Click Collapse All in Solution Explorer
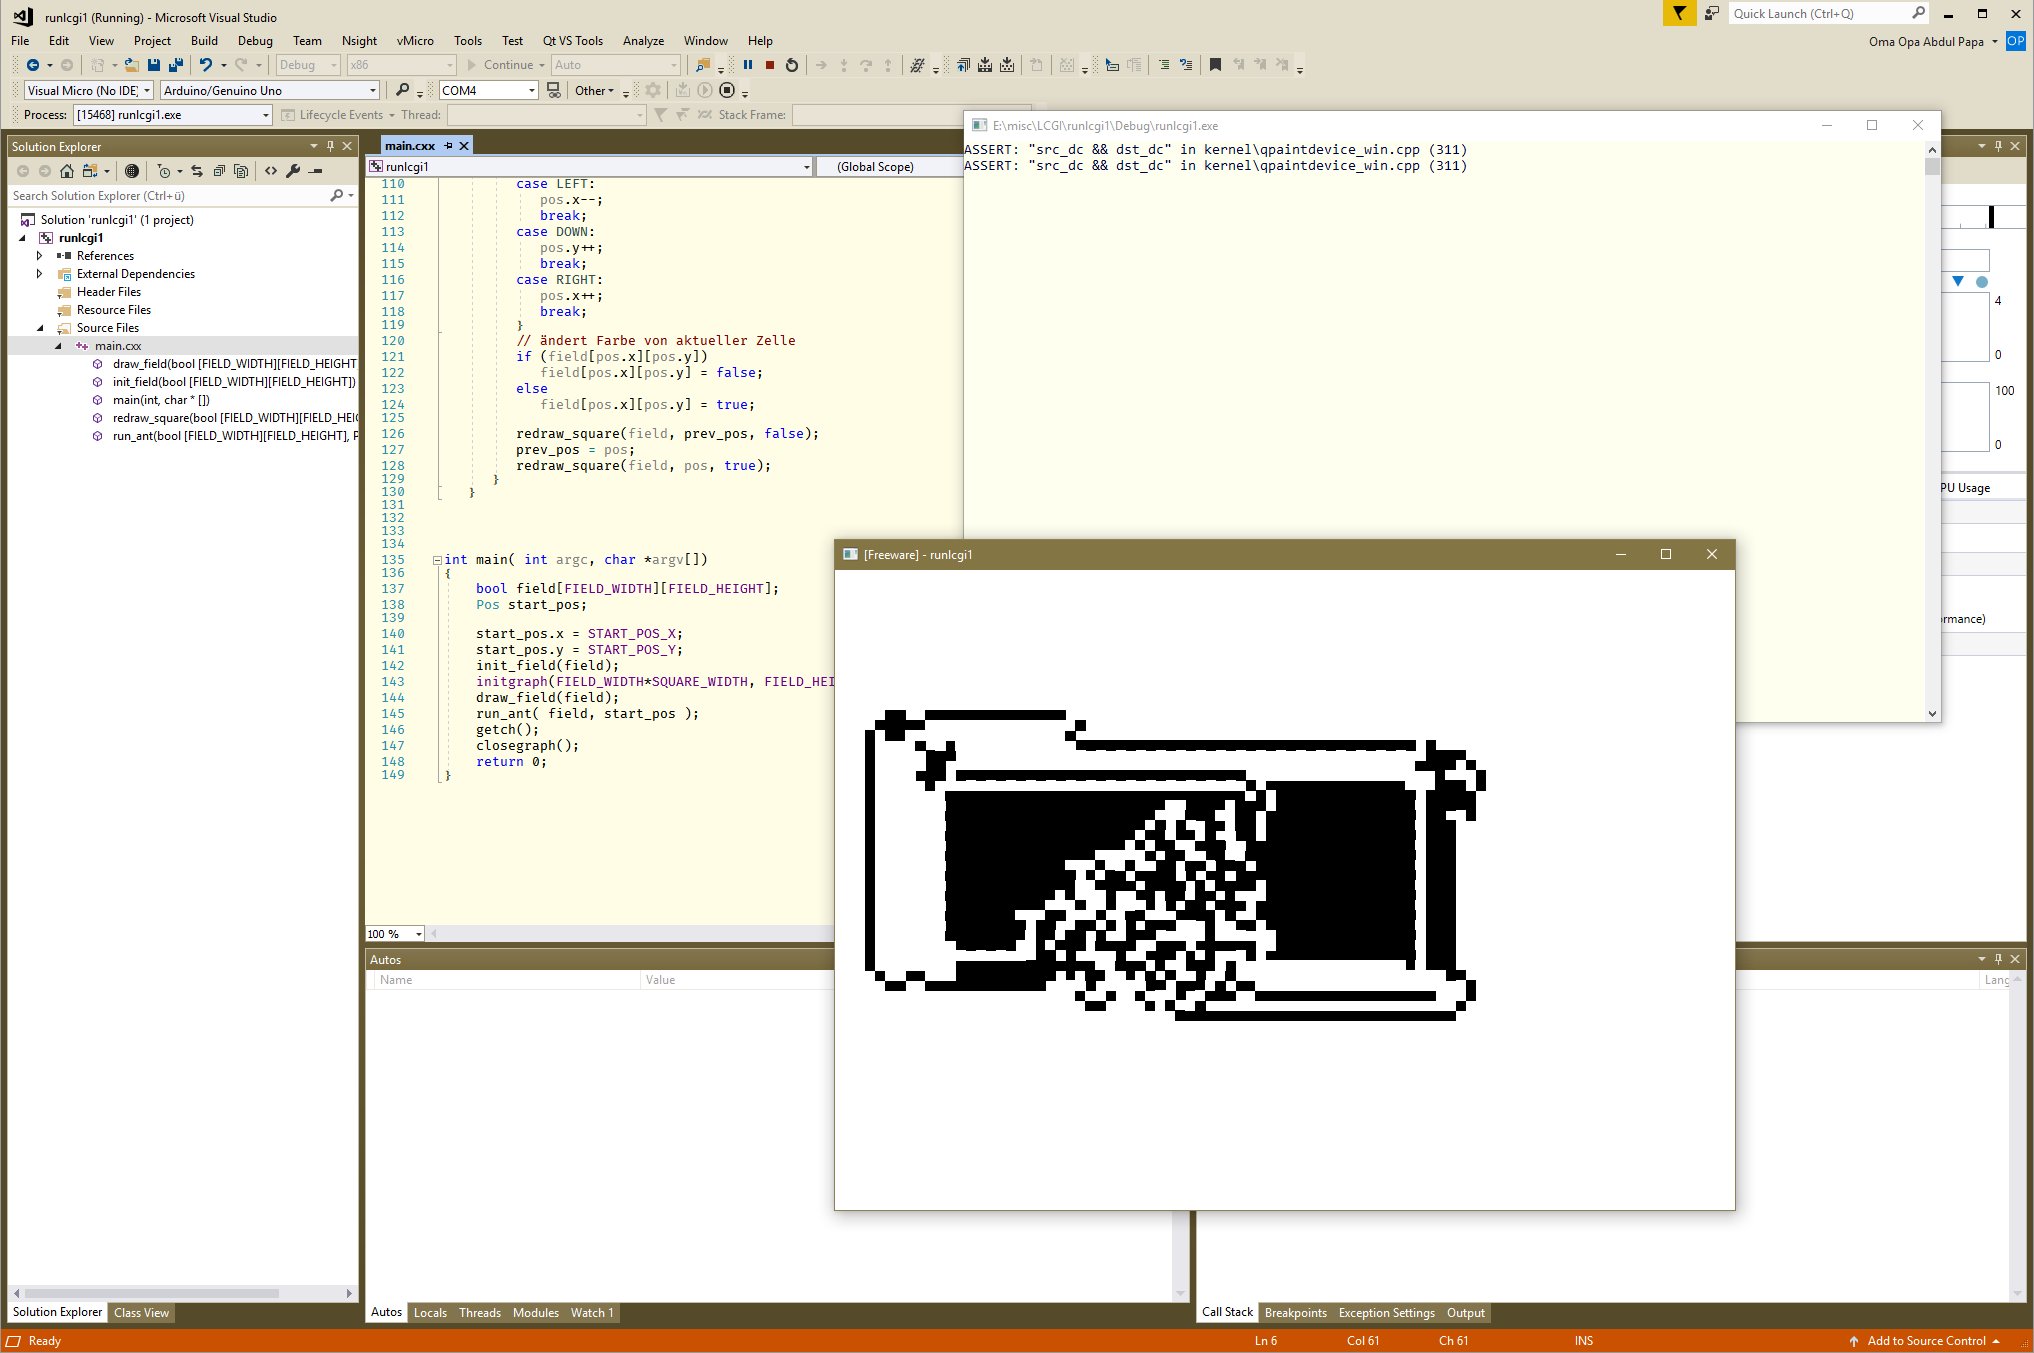2034x1353 pixels. coord(219,171)
